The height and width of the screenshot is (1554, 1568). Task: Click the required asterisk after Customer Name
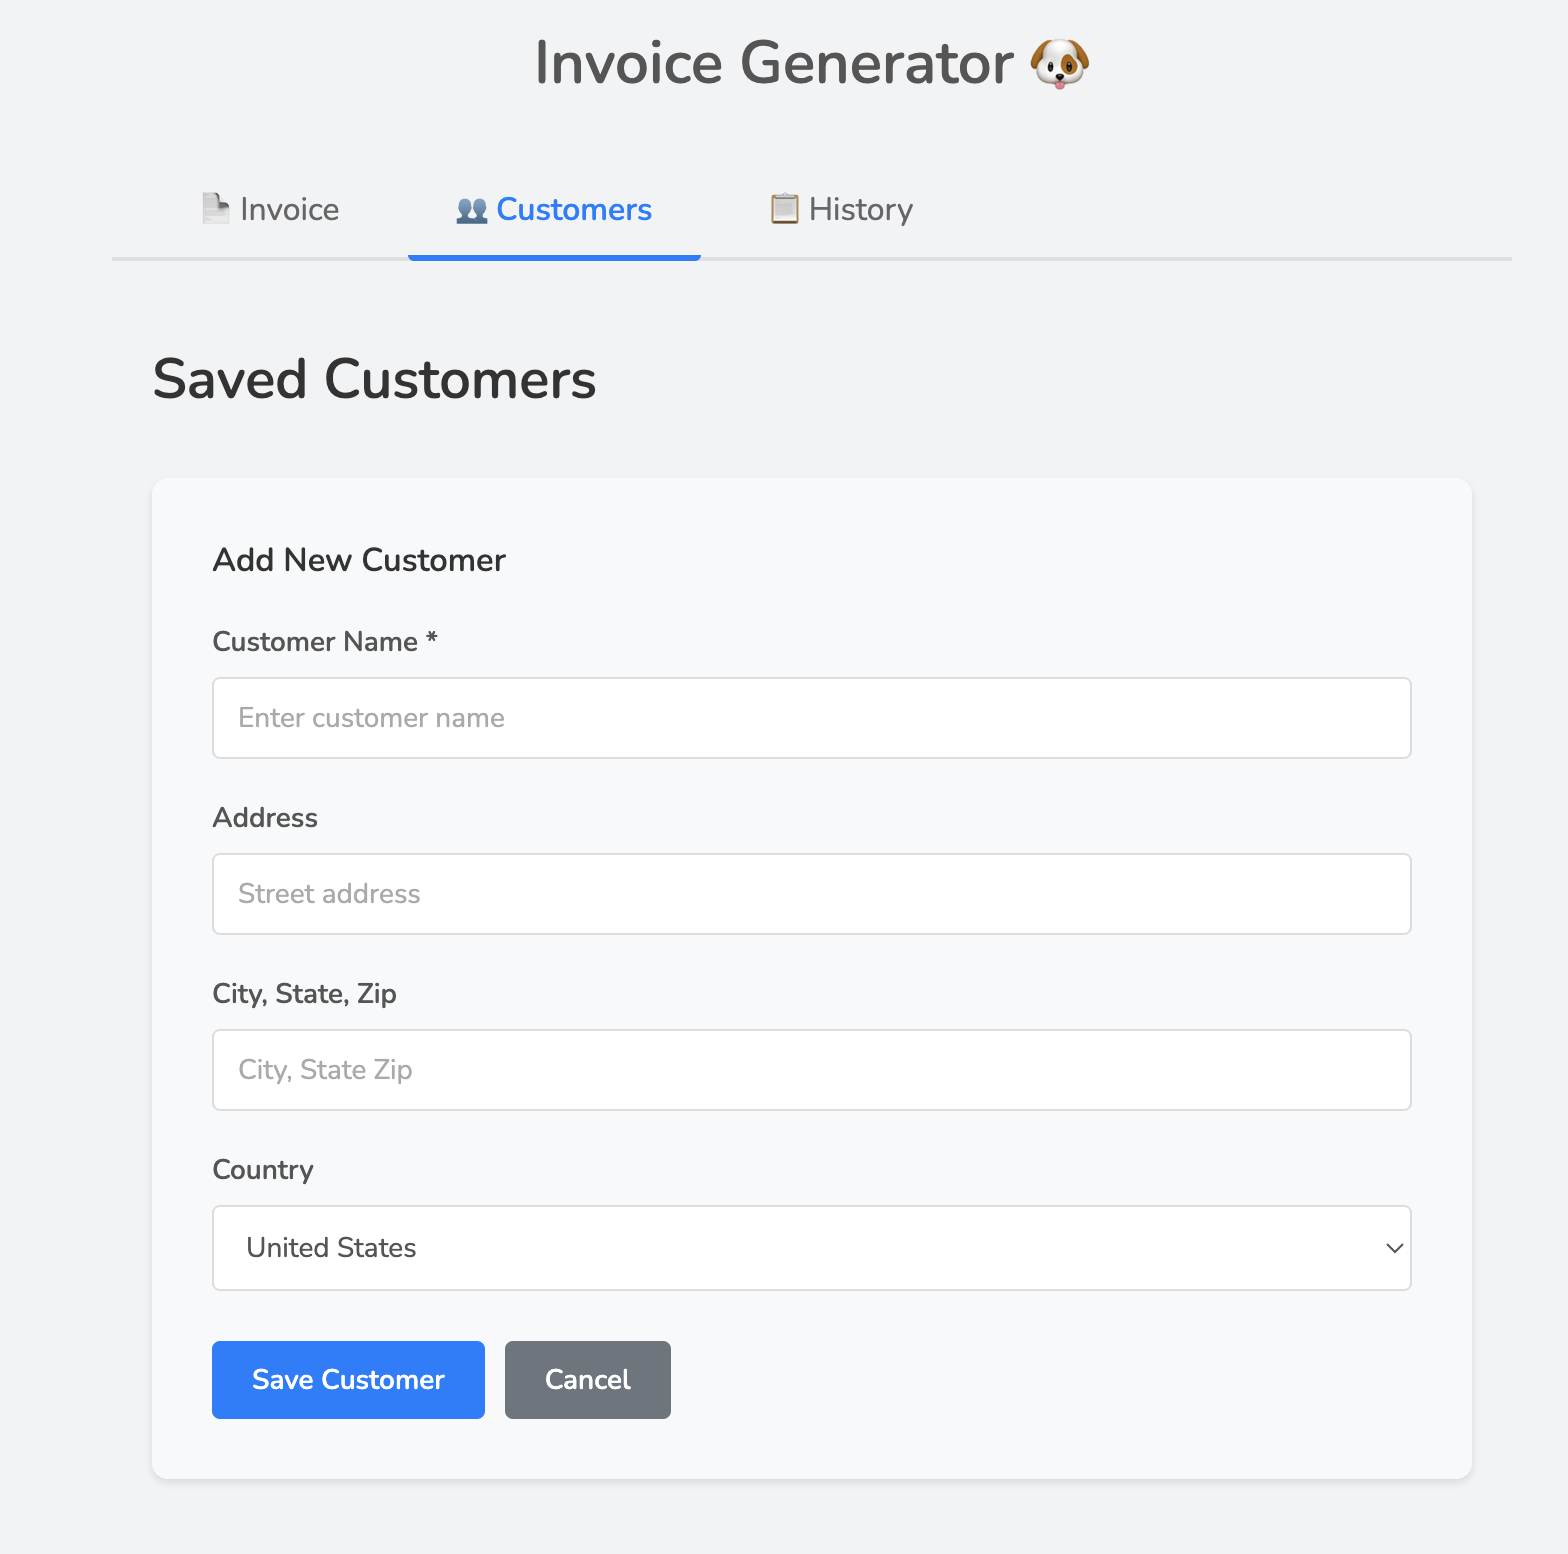point(432,641)
